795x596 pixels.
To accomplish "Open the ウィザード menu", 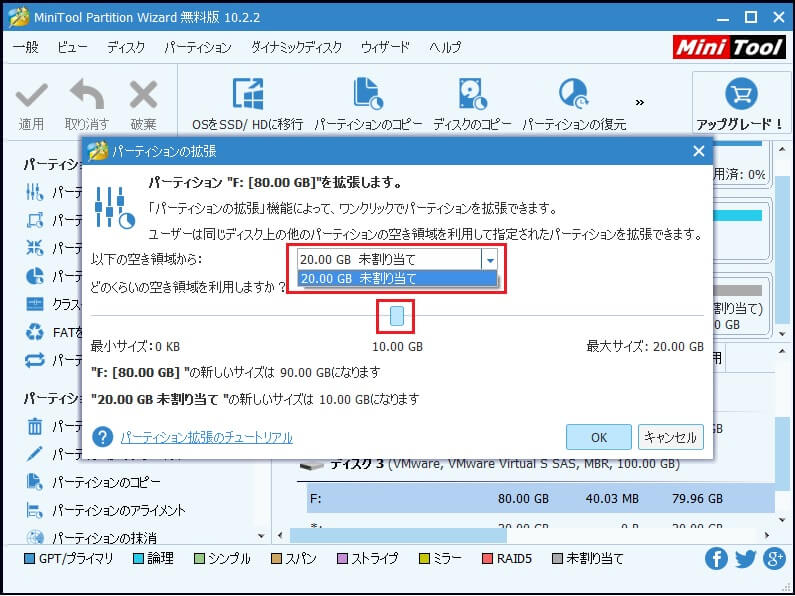I will pyautogui.click(x=385, y=47).
